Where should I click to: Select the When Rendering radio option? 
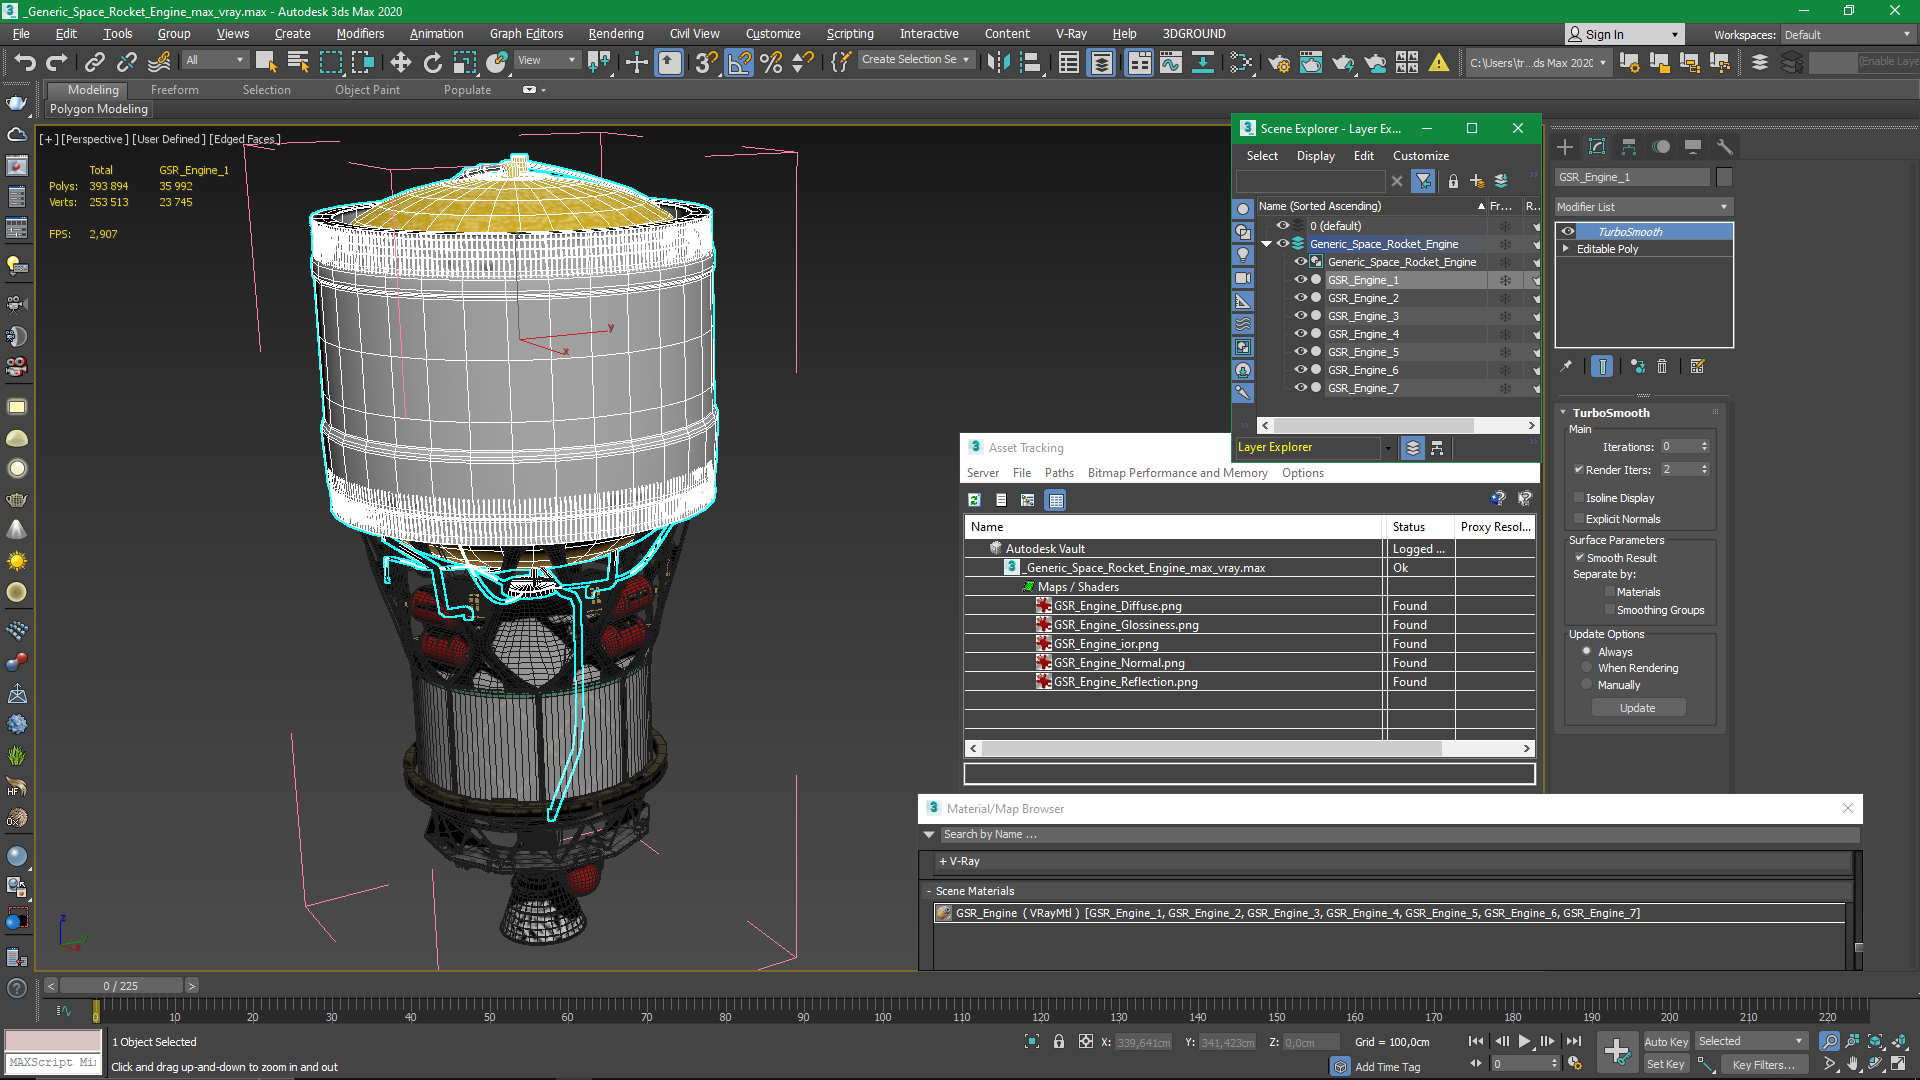1586,667
